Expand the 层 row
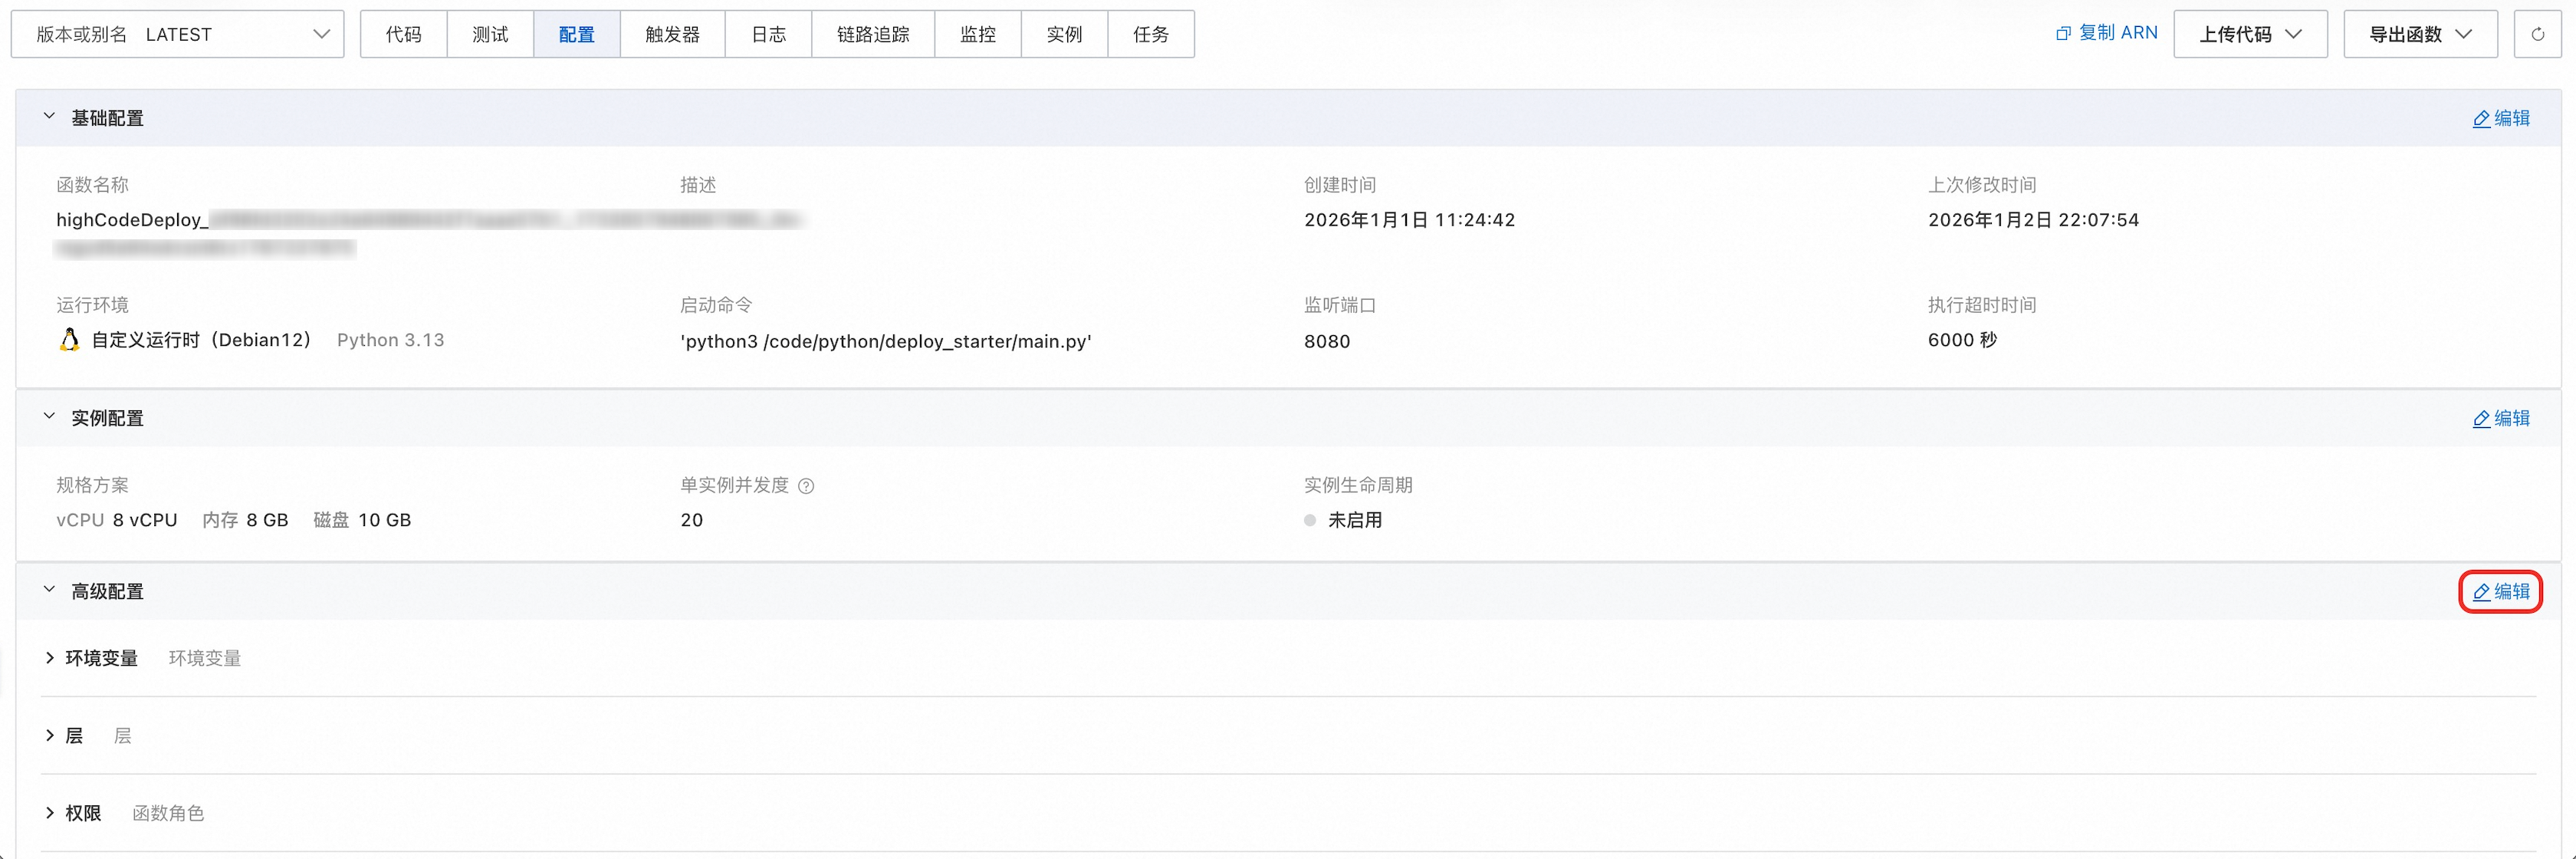2576x859 pixels. pyautogui.click(x=50, y=736)
